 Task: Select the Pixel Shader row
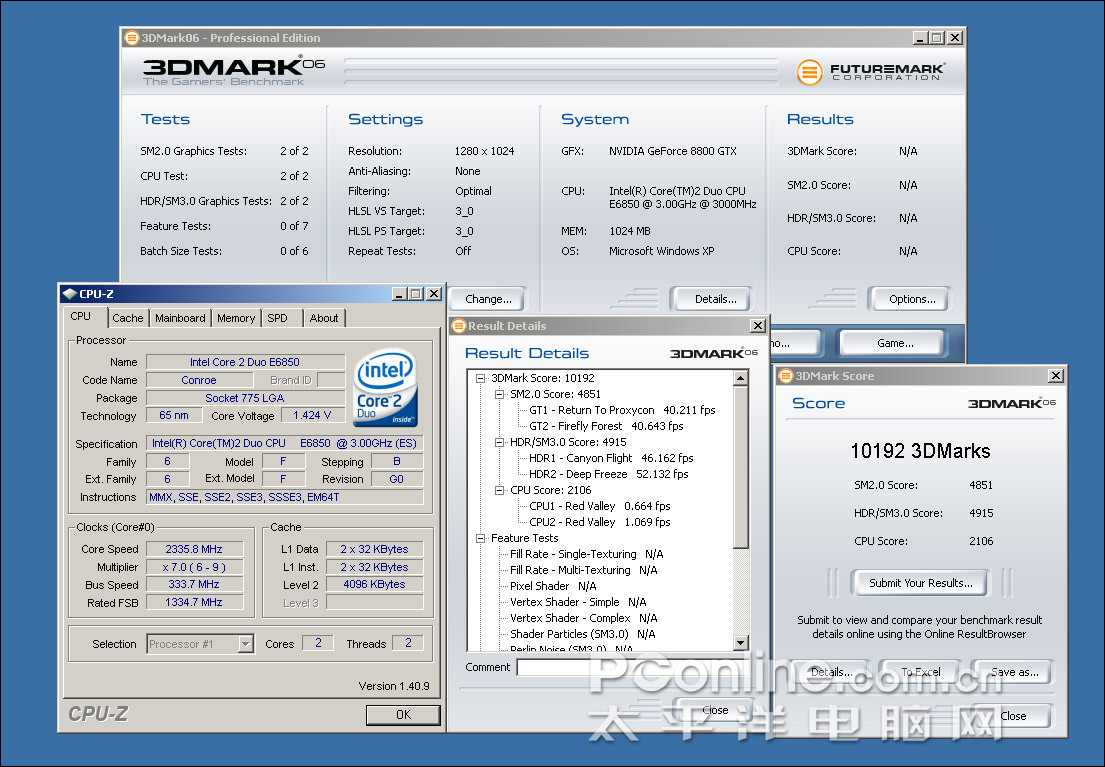pos(553,587)
